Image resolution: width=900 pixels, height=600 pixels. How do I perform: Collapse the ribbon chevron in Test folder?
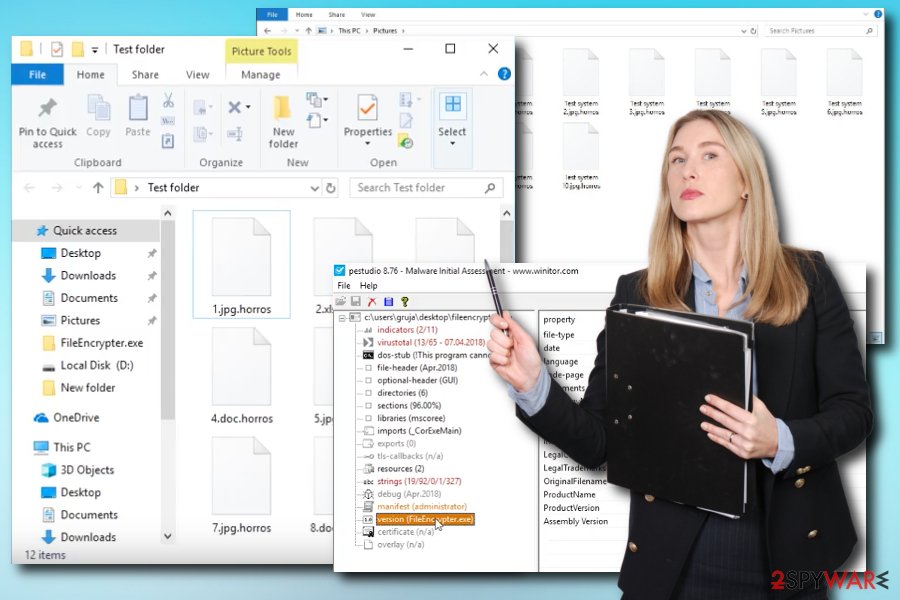(x=484, y=74)
